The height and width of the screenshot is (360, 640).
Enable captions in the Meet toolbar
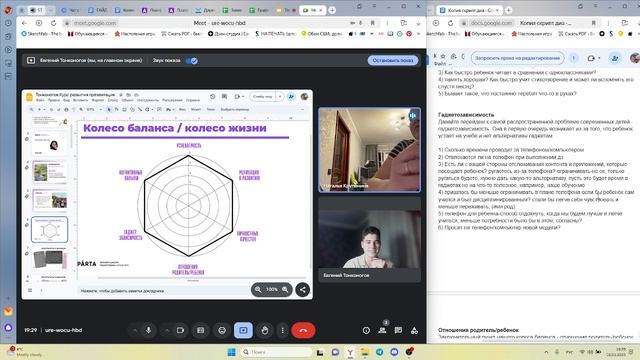200,330
